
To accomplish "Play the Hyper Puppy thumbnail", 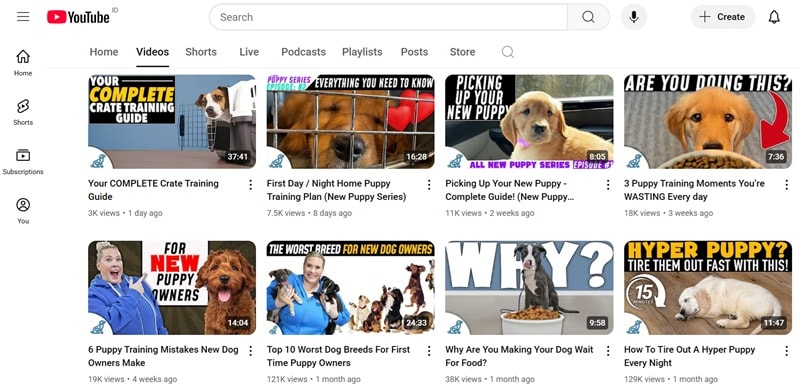I will [x=708, y=288].
